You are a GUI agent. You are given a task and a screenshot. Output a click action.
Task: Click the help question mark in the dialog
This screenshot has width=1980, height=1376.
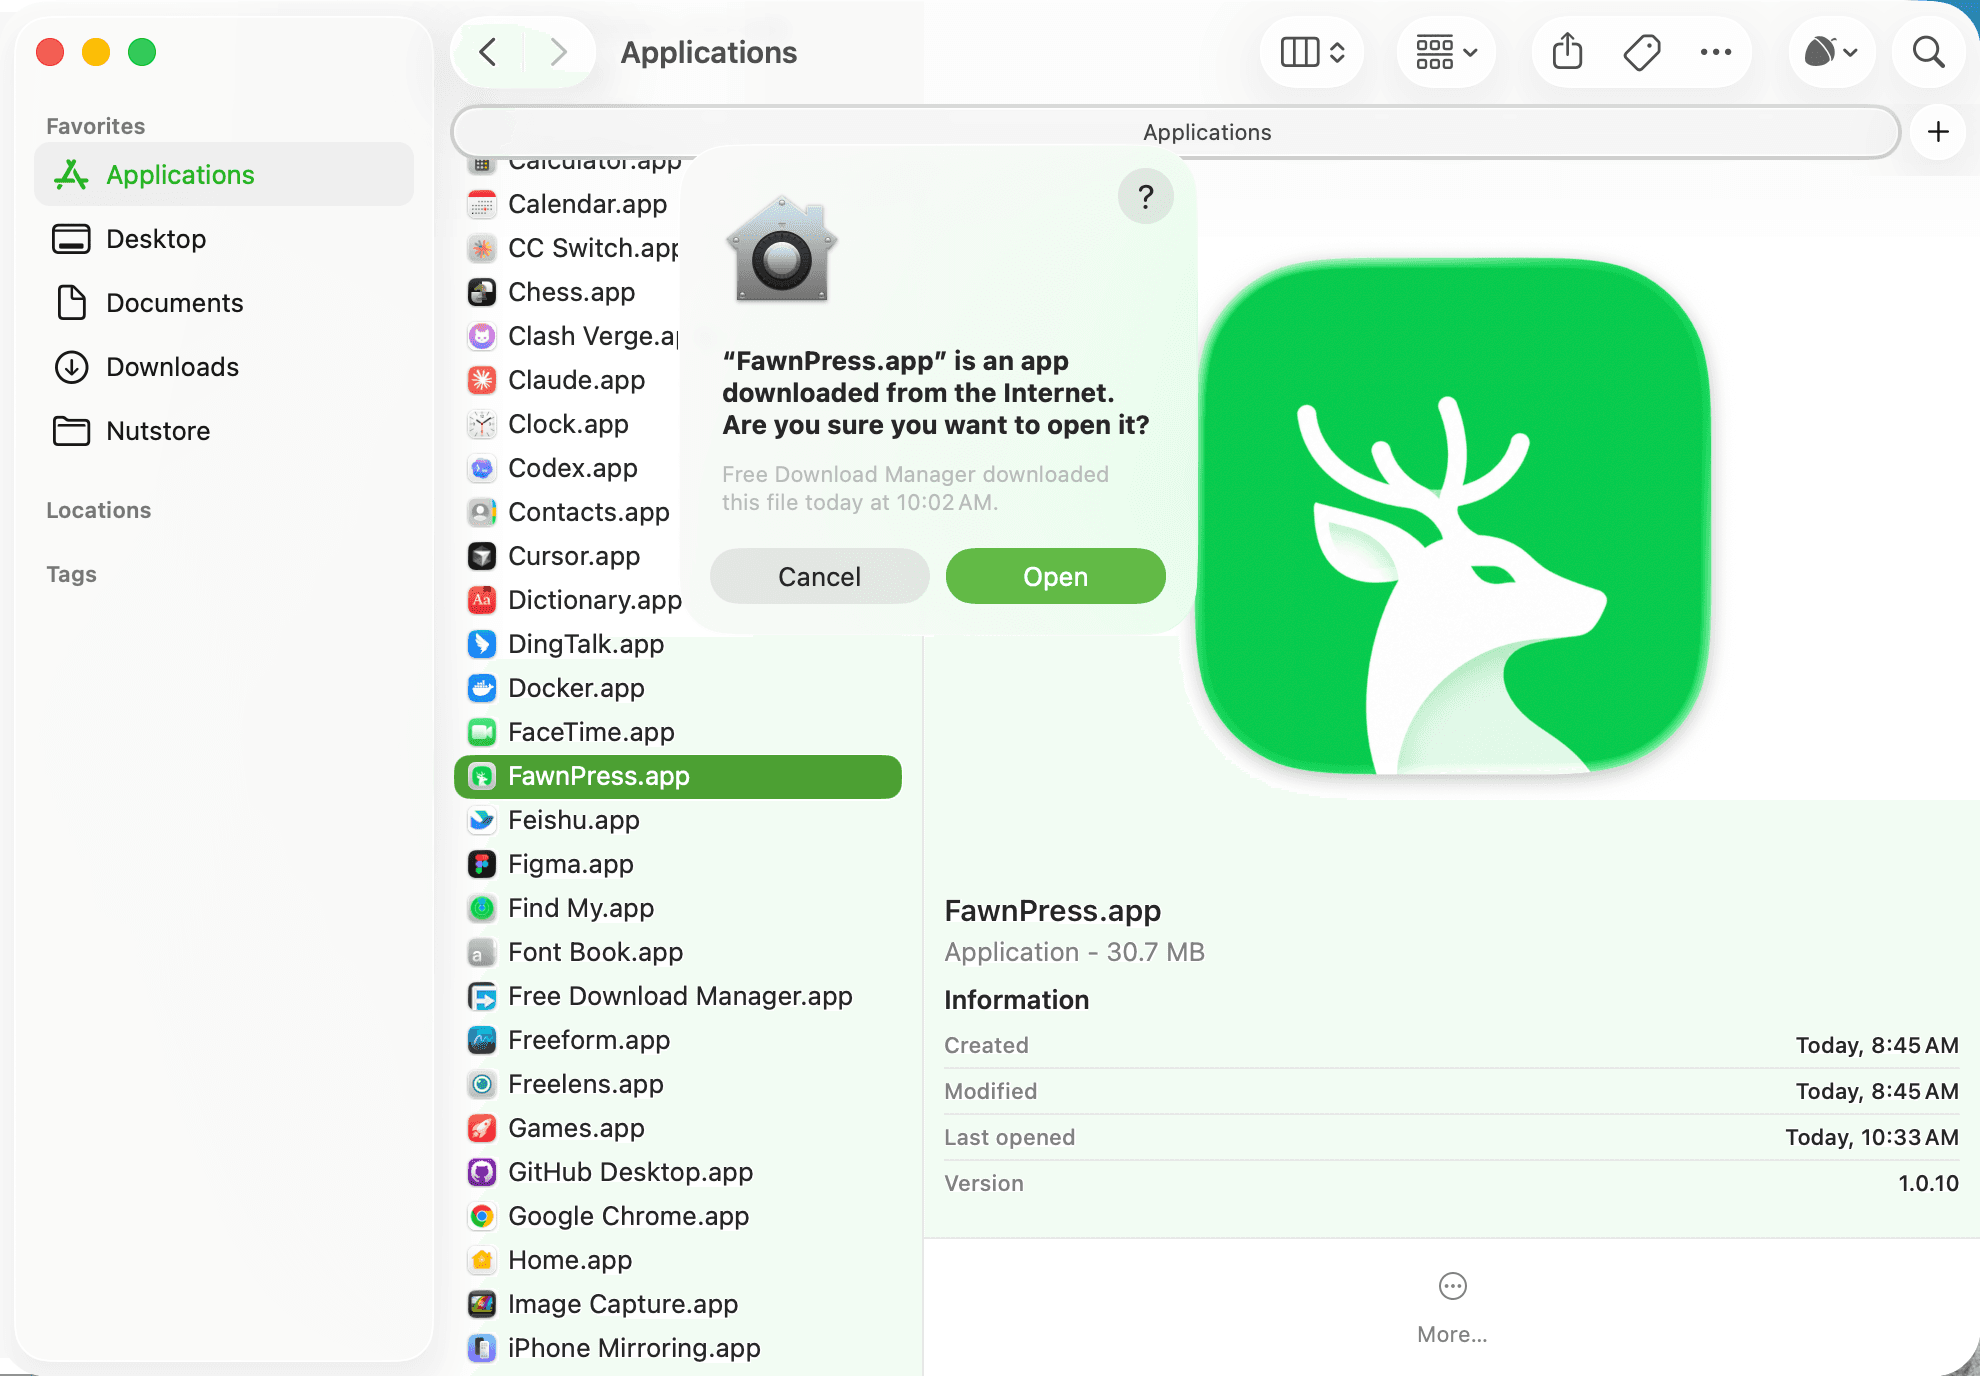(1146, 196)
